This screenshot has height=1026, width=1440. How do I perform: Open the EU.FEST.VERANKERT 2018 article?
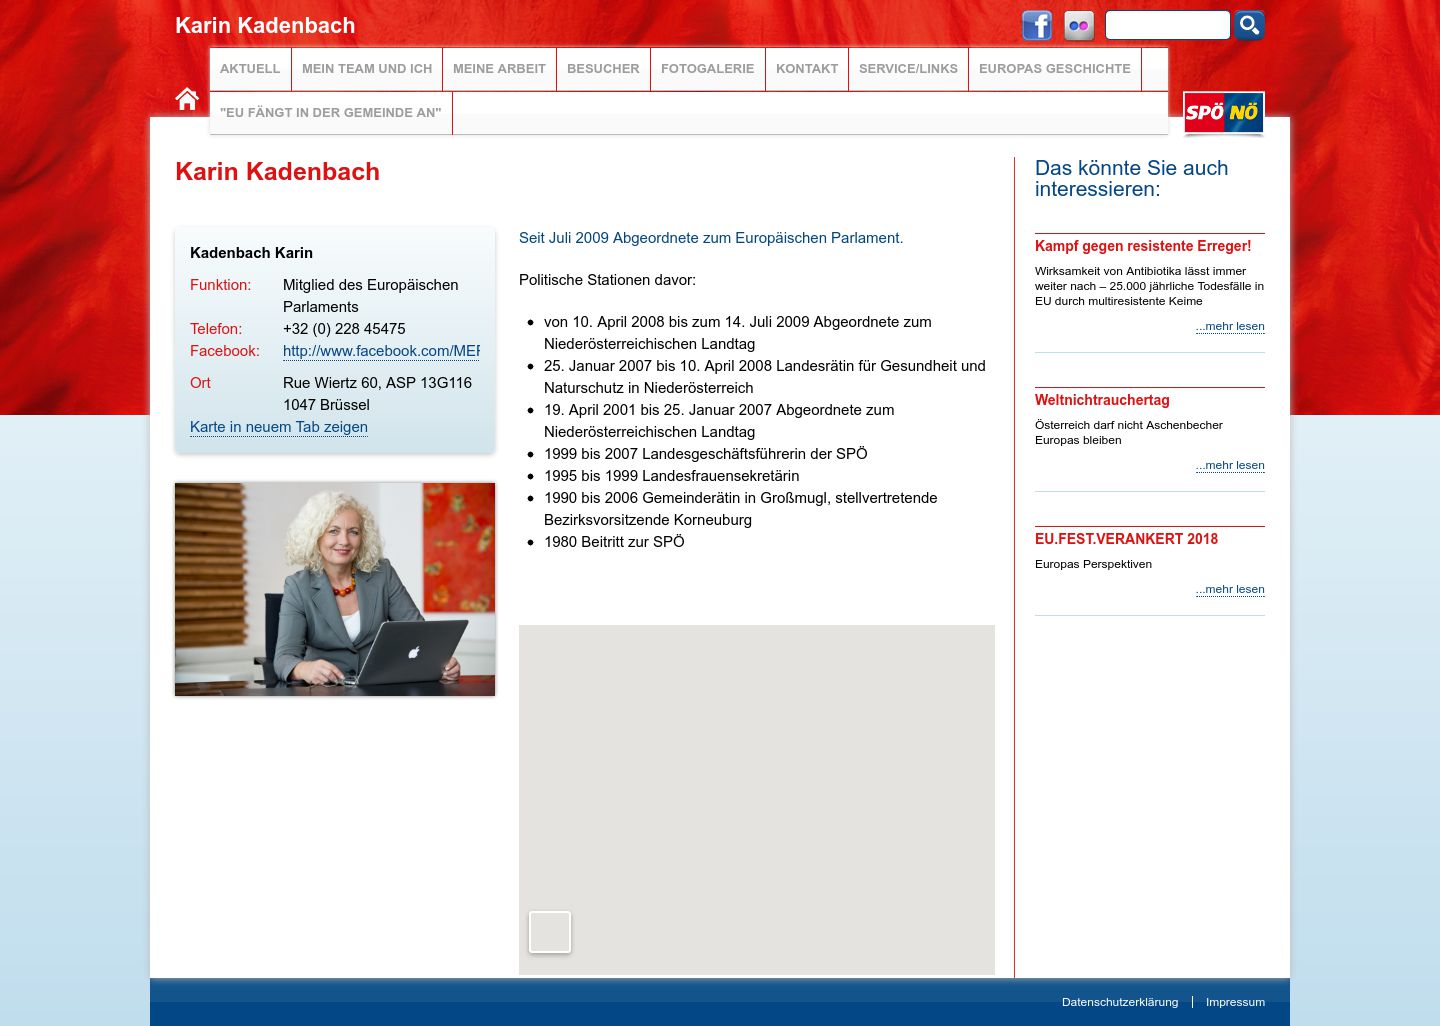coord(1126,539)
